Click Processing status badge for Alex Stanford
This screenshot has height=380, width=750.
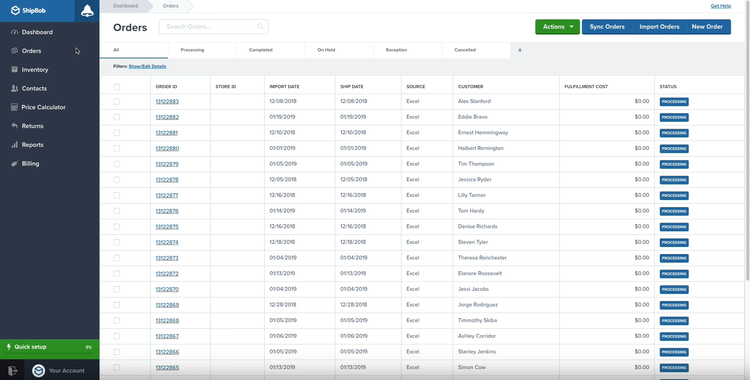tap(674, 101)
